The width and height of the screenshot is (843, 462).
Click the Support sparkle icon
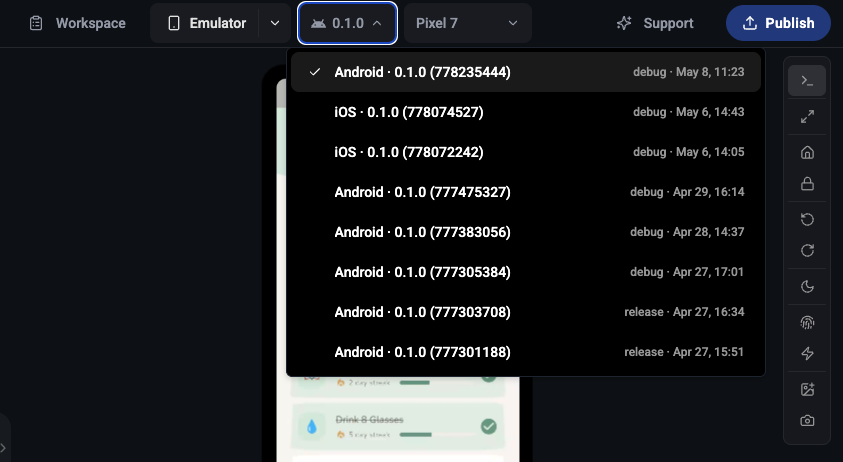[x=624, y=23]
